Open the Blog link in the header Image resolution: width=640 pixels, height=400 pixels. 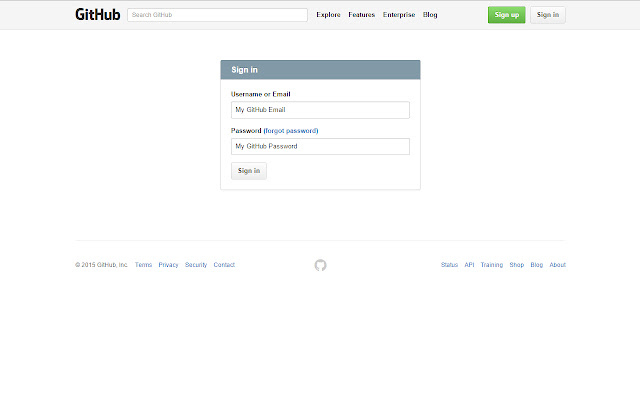pos(430,15)
